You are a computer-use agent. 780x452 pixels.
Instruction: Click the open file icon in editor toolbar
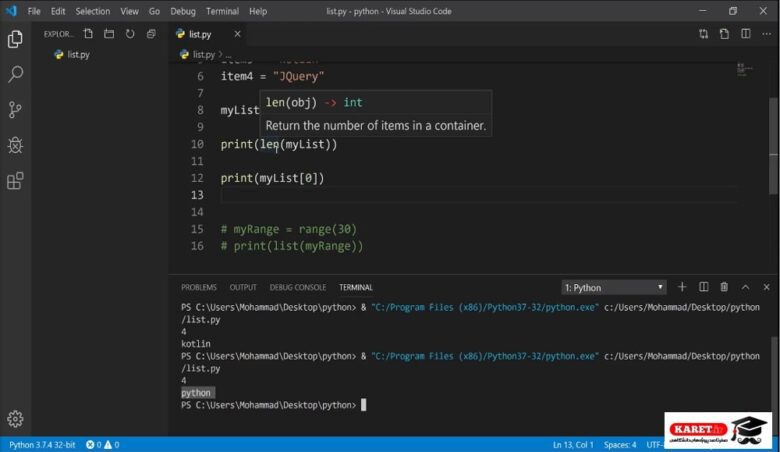tap(724, 34)
